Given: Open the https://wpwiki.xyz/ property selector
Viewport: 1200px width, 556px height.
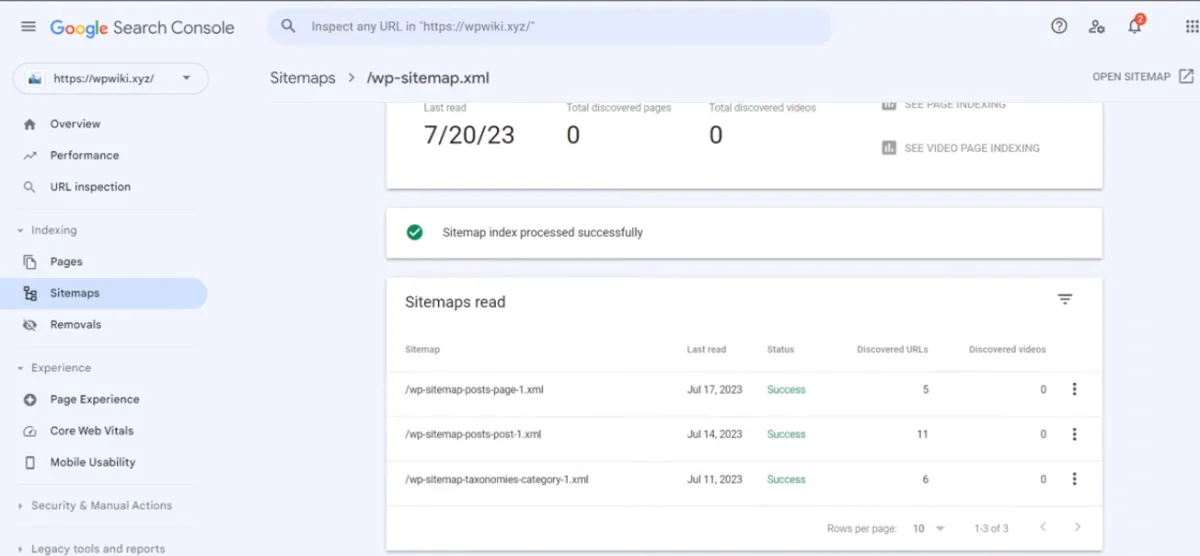Looking at the screenshot, I should (x=110, y=78).
